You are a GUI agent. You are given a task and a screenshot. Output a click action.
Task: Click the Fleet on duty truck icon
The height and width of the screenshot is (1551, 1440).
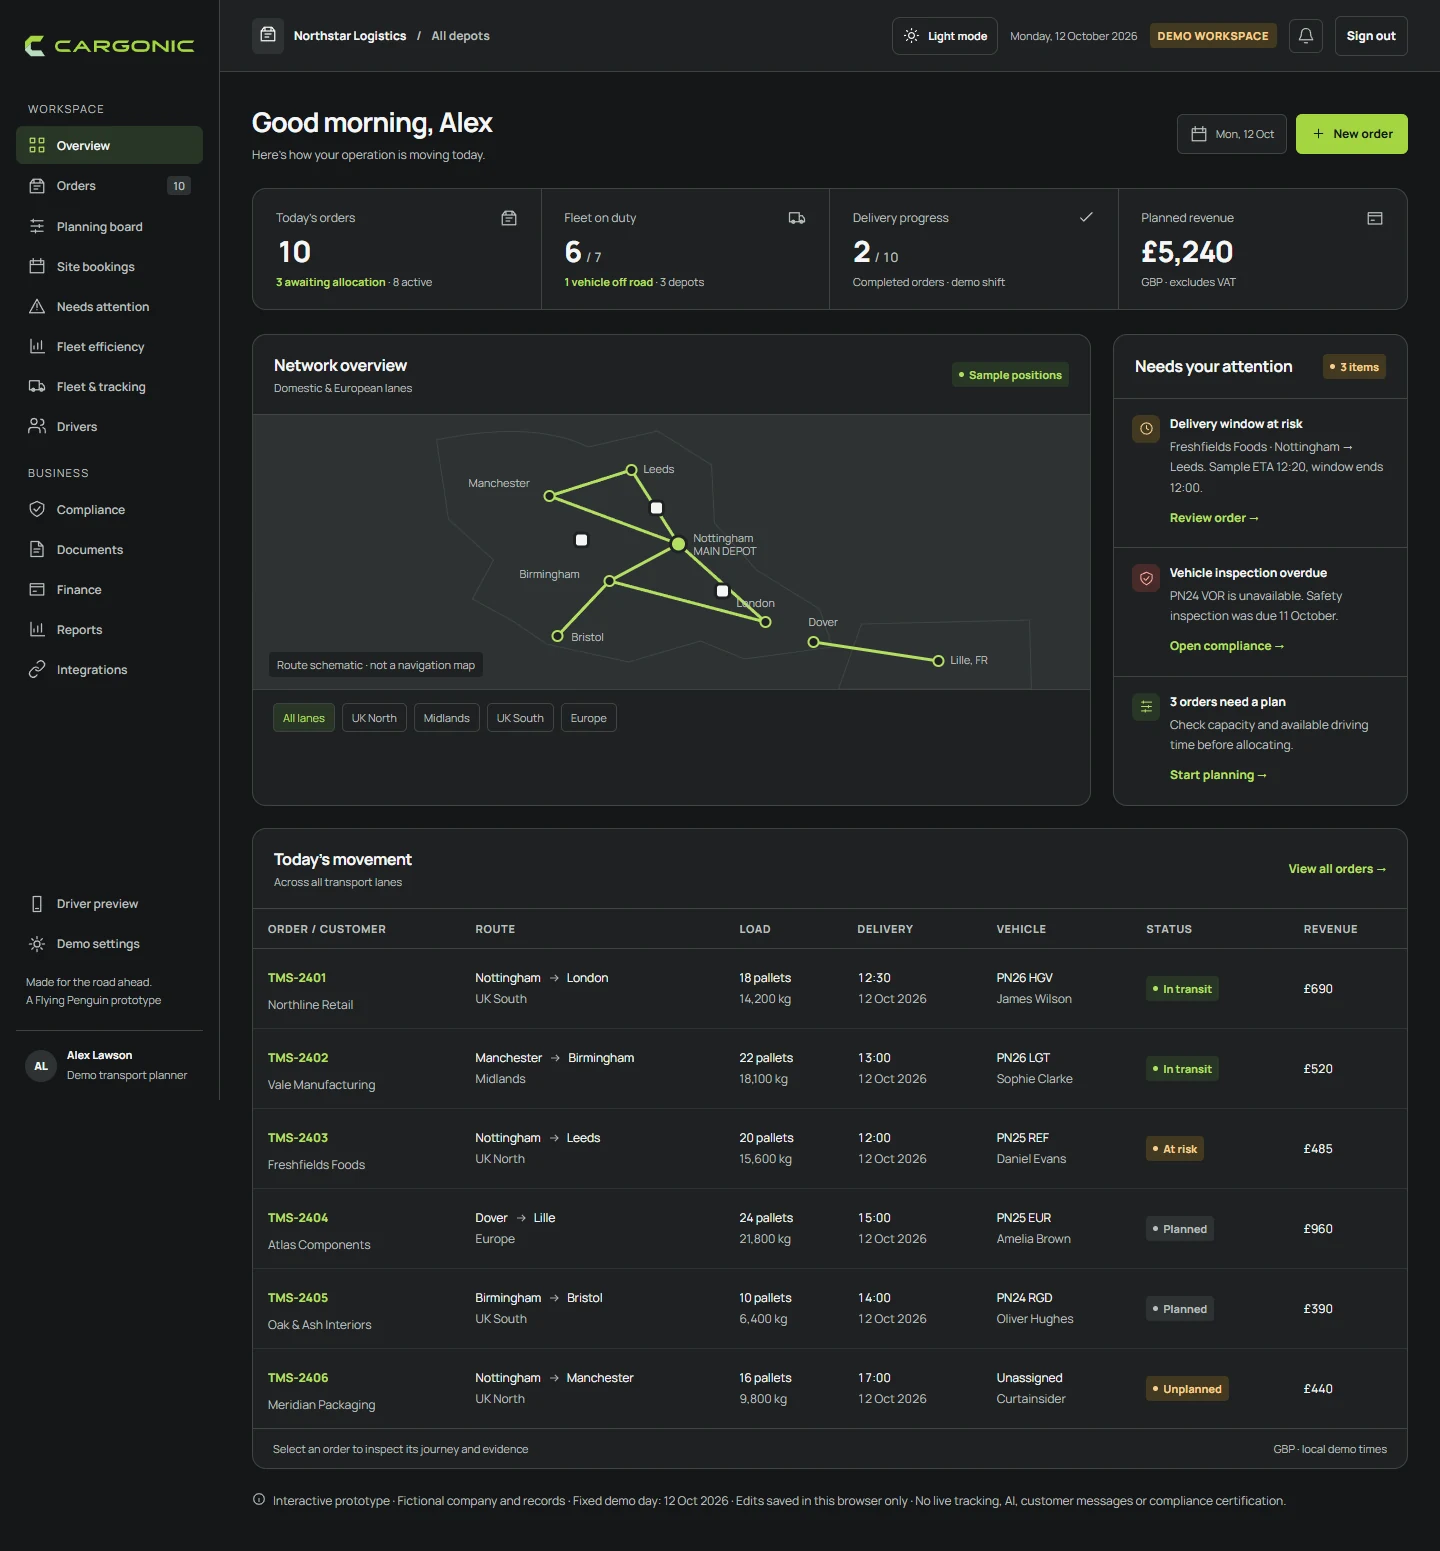click(797, 218)
